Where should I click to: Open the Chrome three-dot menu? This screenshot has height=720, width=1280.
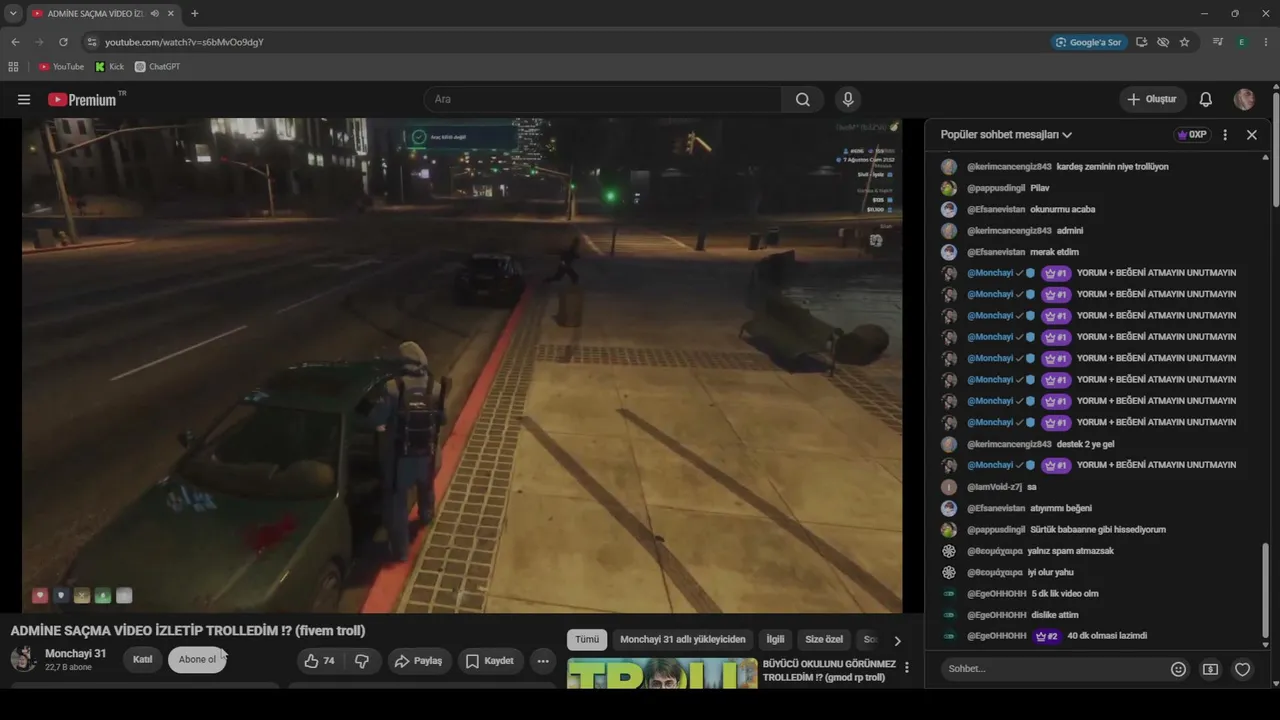click(x=1265, y=42)
